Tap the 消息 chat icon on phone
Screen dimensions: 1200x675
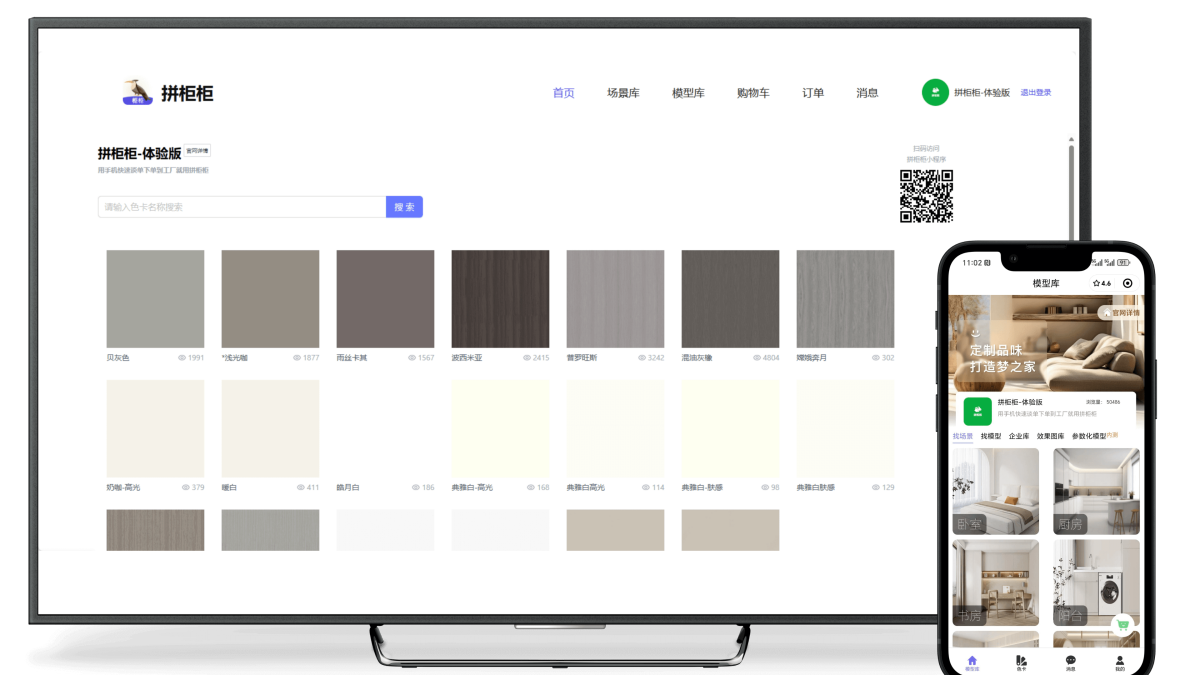click(x=1070, y=661)
